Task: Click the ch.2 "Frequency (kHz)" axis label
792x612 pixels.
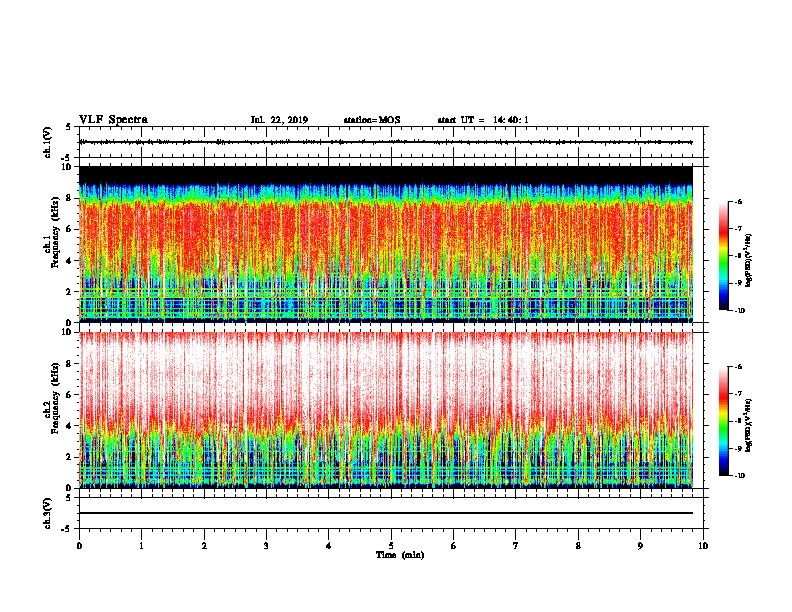Action: click(x=55, y=398)
